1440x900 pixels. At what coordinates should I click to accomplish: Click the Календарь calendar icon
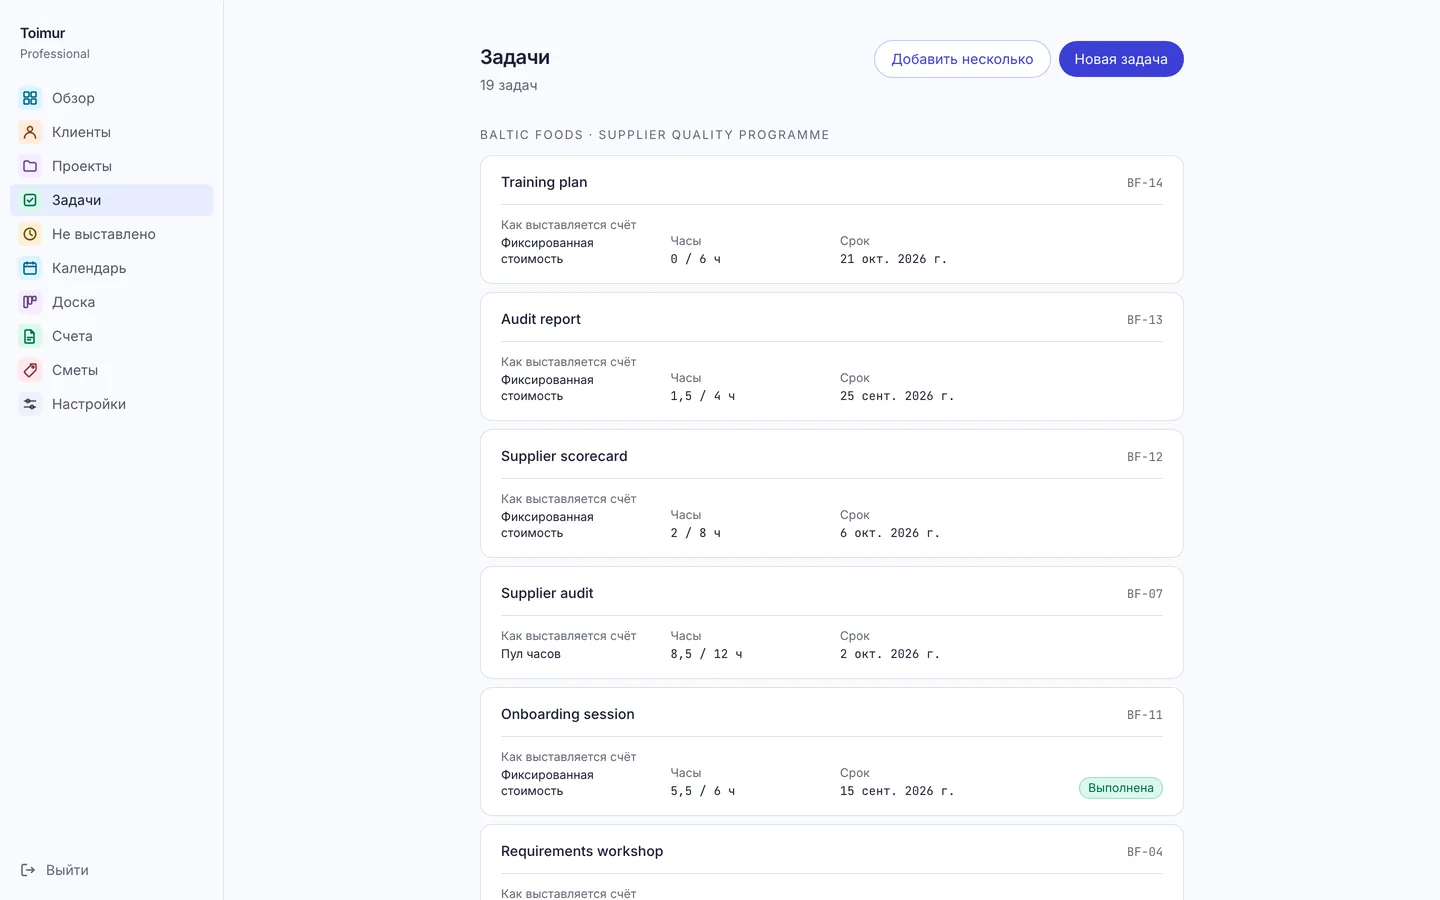click(x=30, y=268)
